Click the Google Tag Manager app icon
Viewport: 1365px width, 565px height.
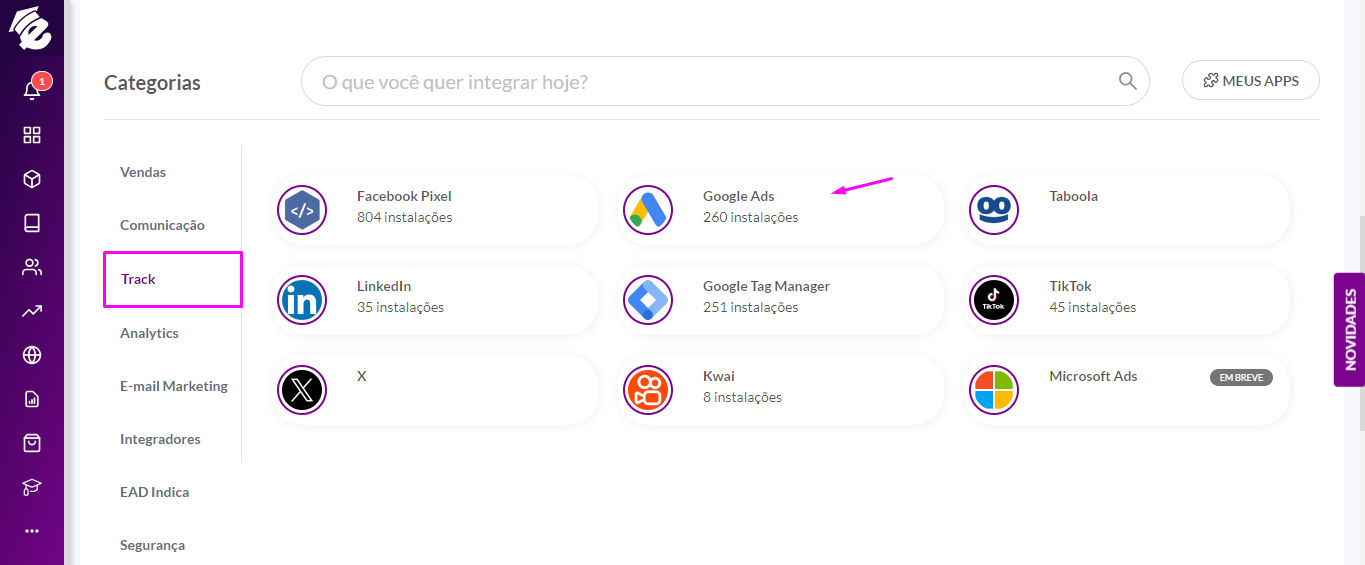[648, 300]
